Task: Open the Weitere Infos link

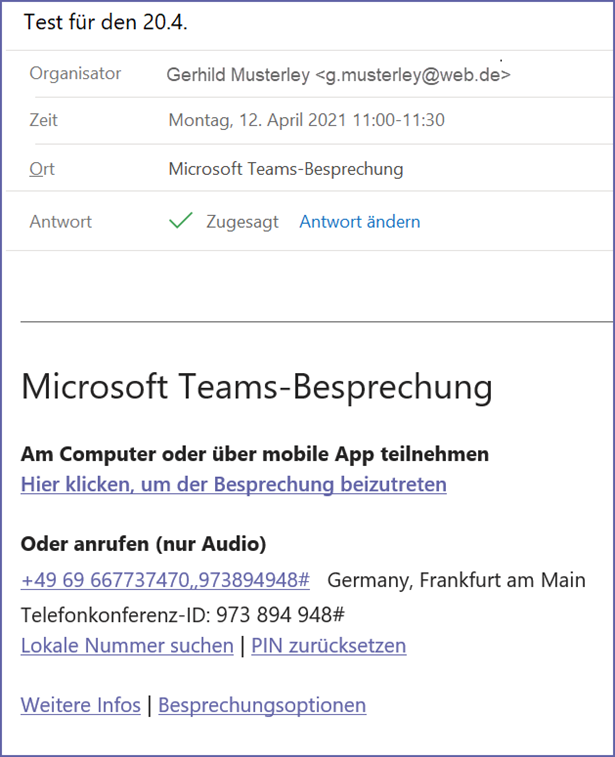Action: [x=81, y=705]
